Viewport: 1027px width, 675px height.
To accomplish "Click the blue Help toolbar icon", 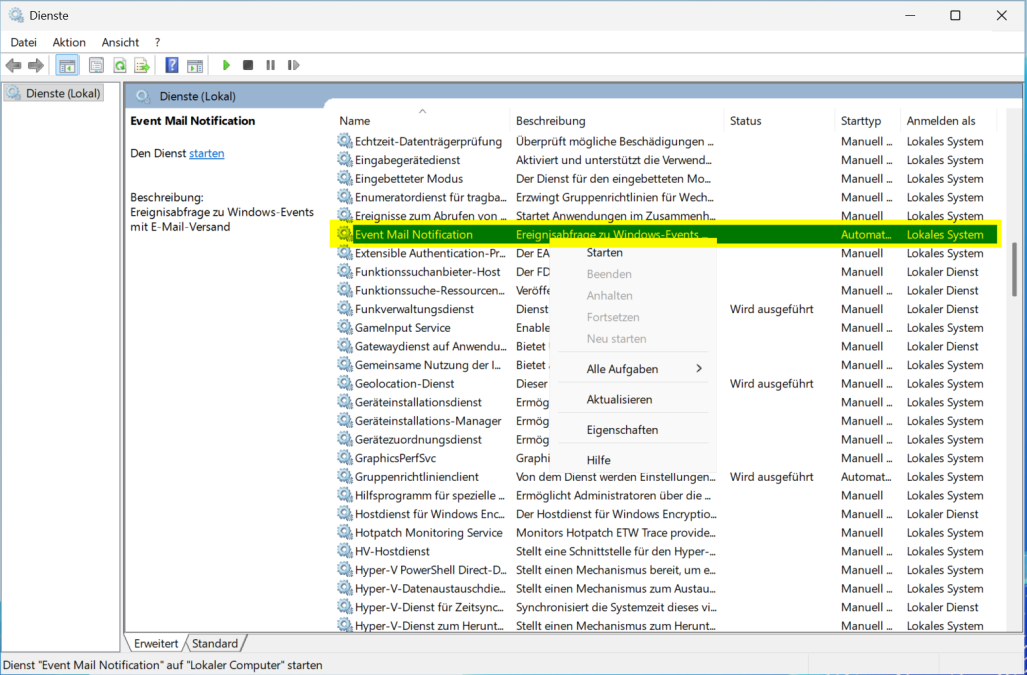I will pyautogui.click(x=172, y=65).
